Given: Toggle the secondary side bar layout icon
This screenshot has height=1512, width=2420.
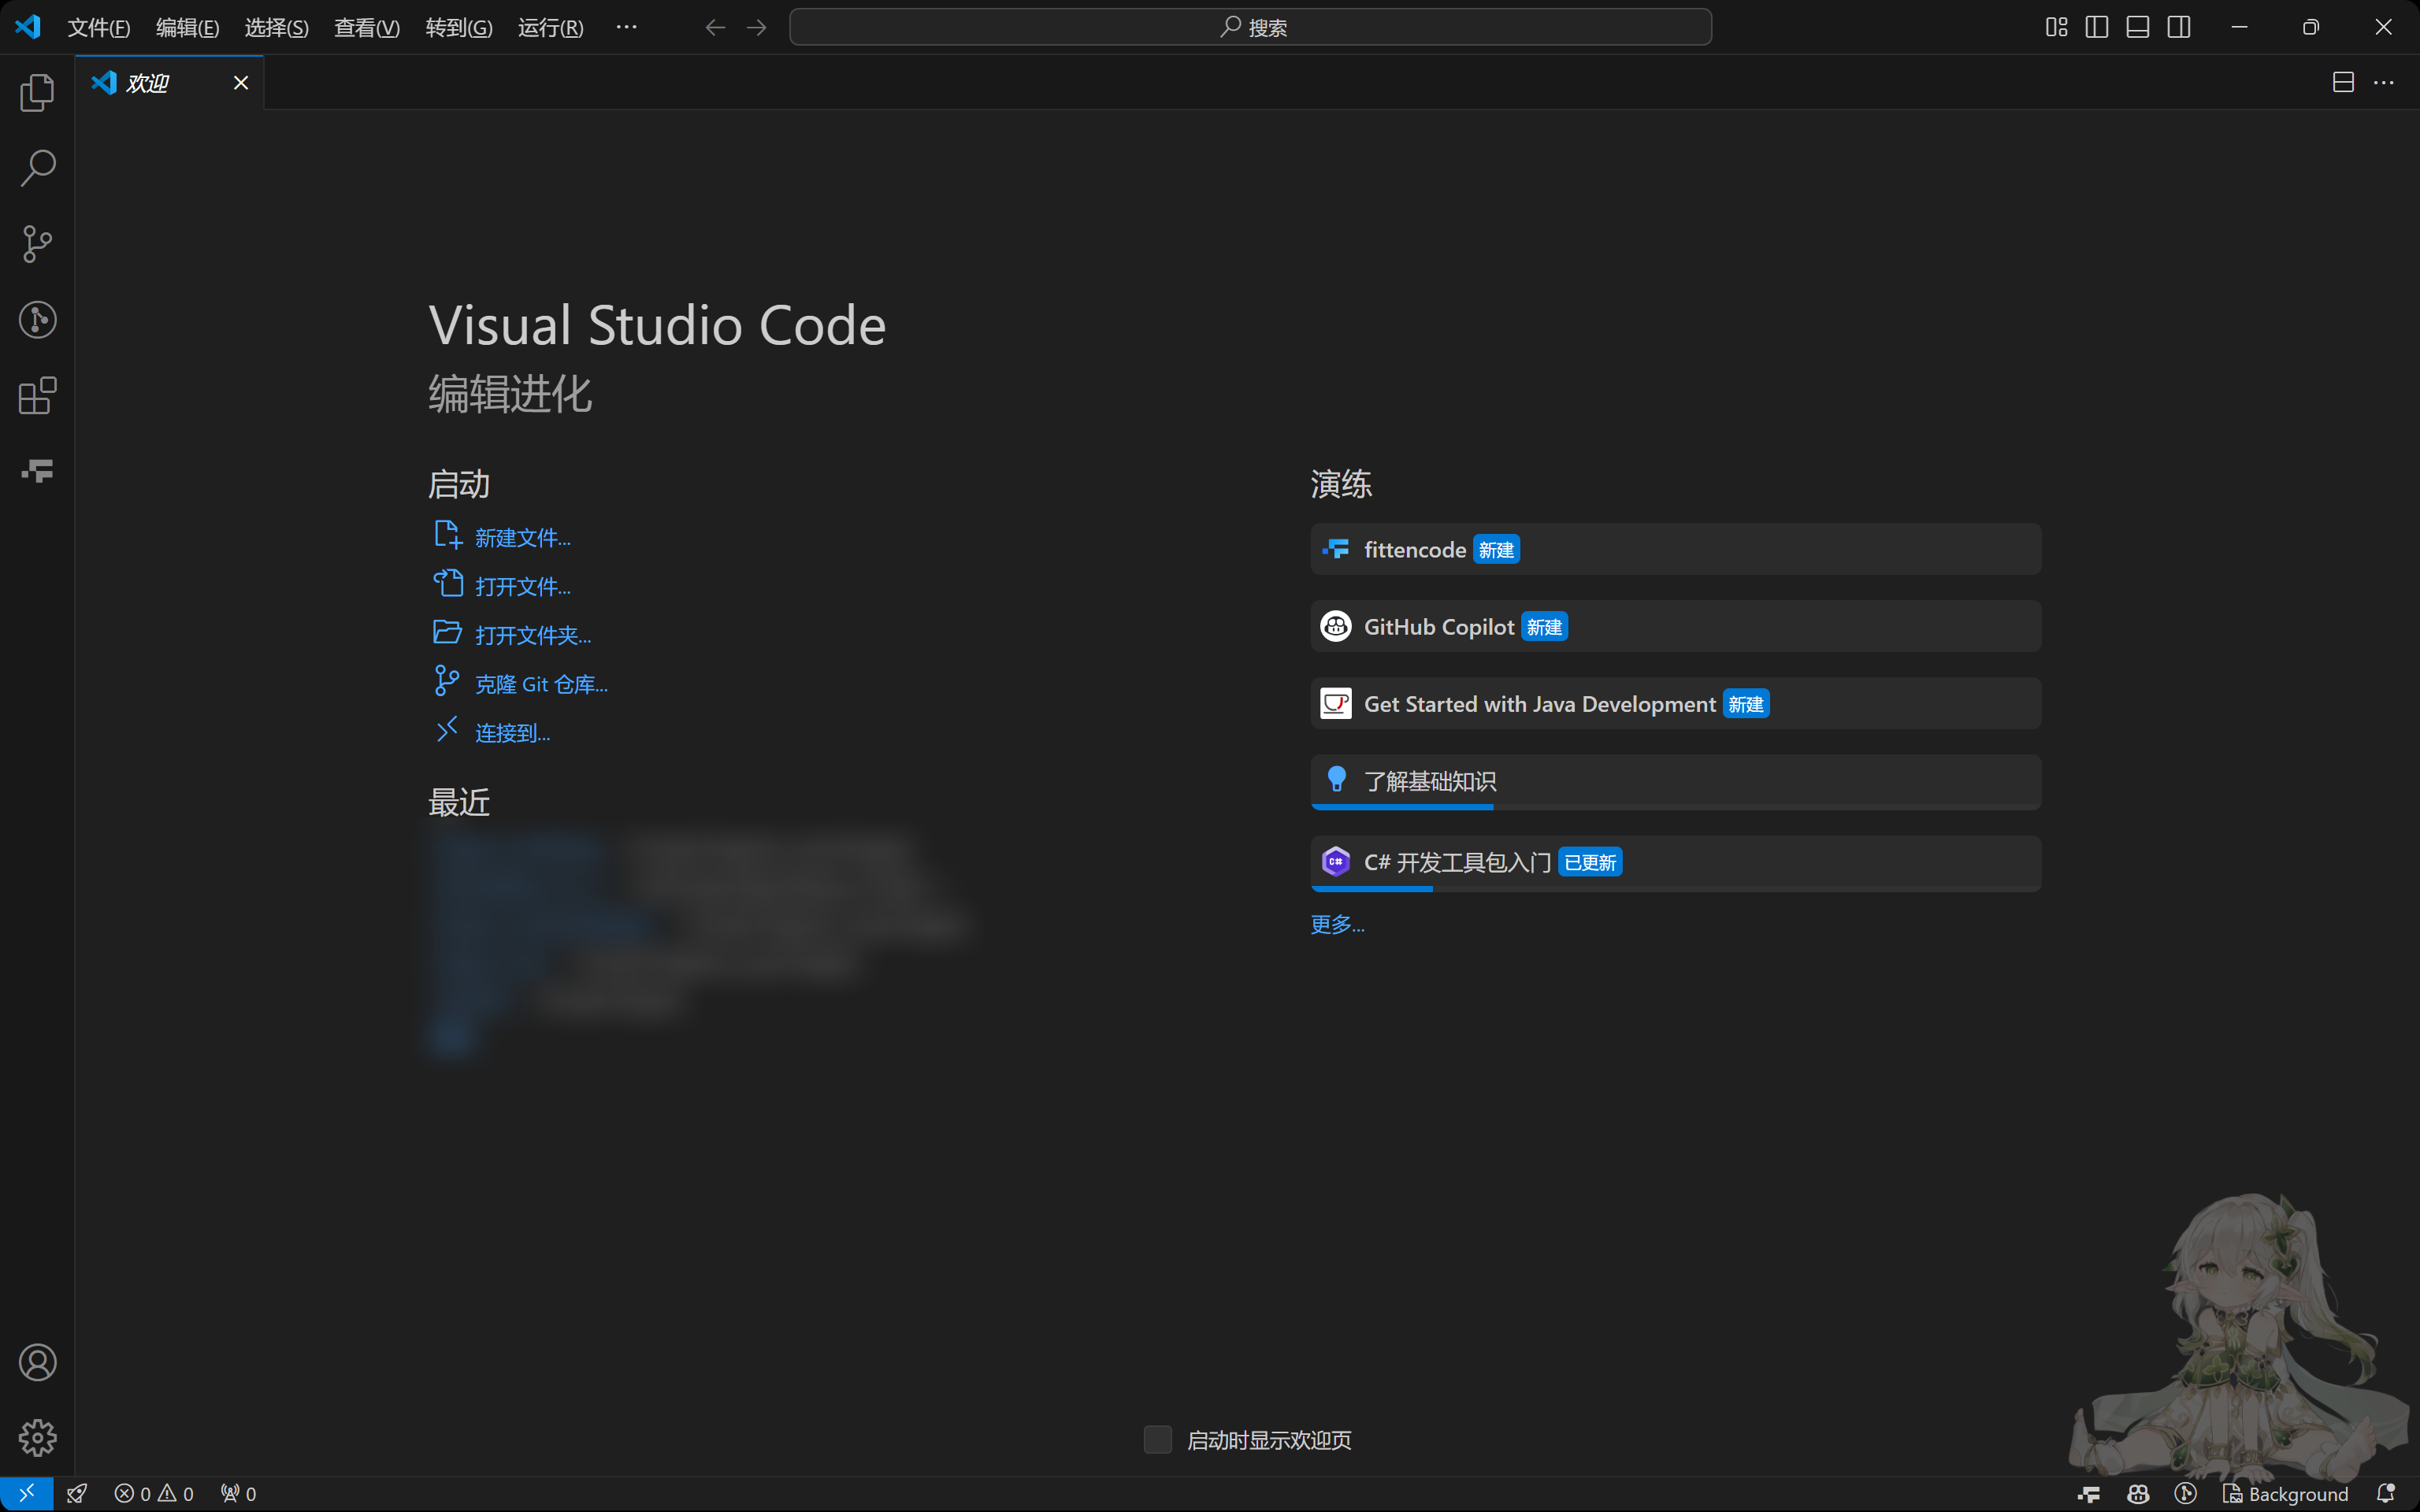Looking at the screenshot, I should coord(2179,27).
